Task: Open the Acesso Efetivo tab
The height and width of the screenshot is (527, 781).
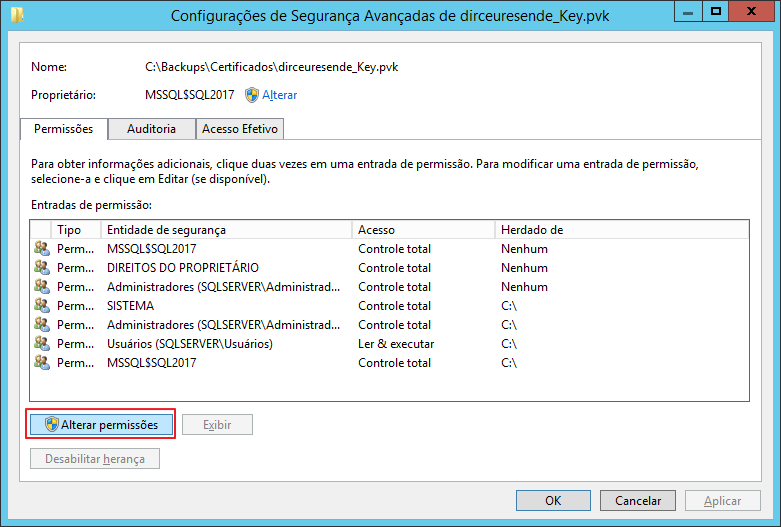Action: coord(240,129)
